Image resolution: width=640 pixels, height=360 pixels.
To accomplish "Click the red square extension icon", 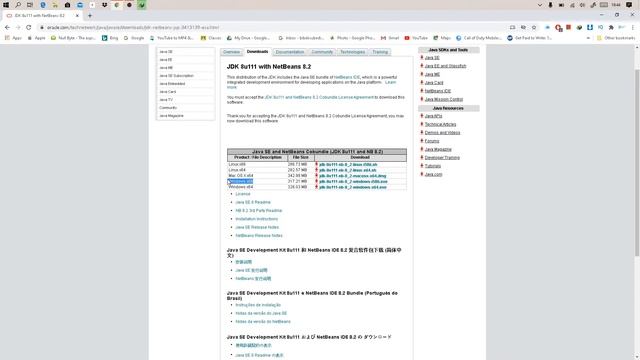I will 569,27.
